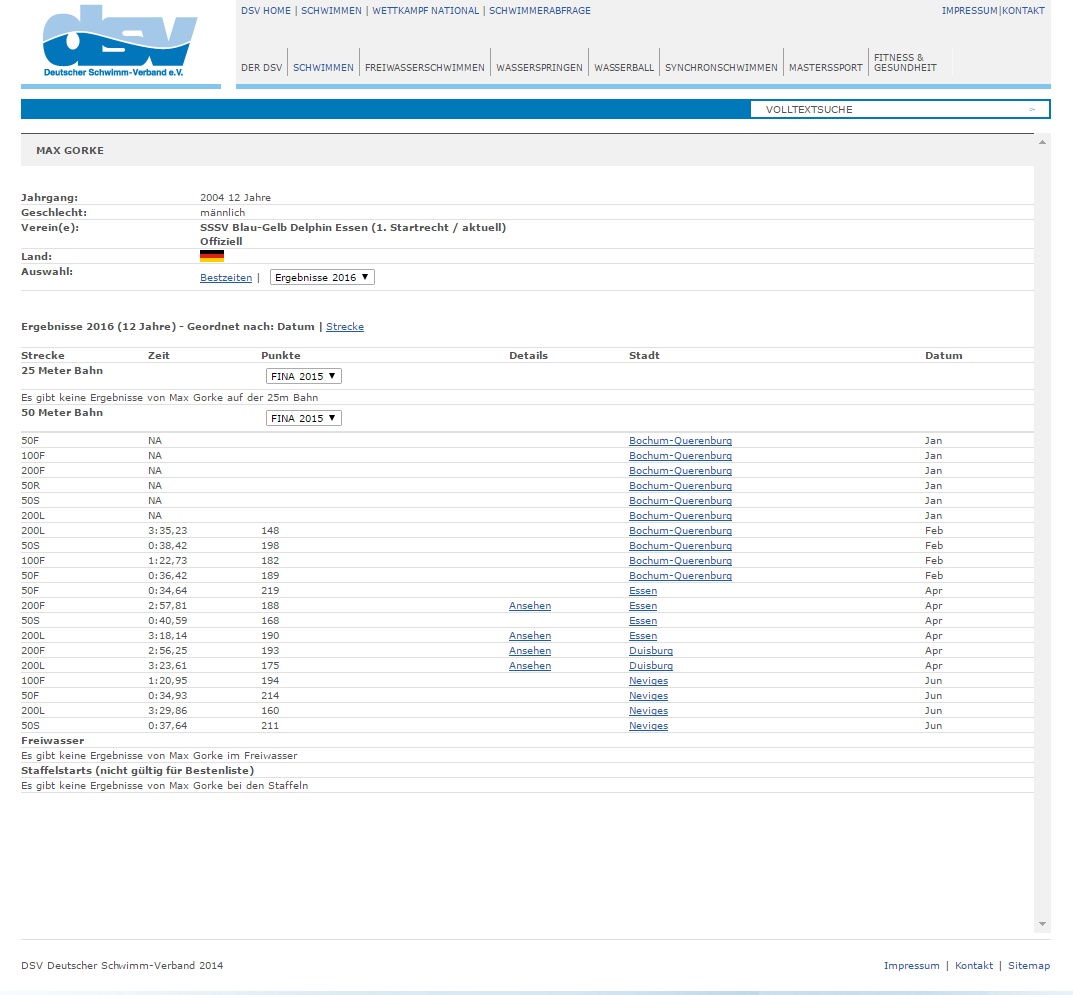
Task: Open Bochum-Querenburg for 100F 1:22,73 row
Action: click(x=680, y=561)
